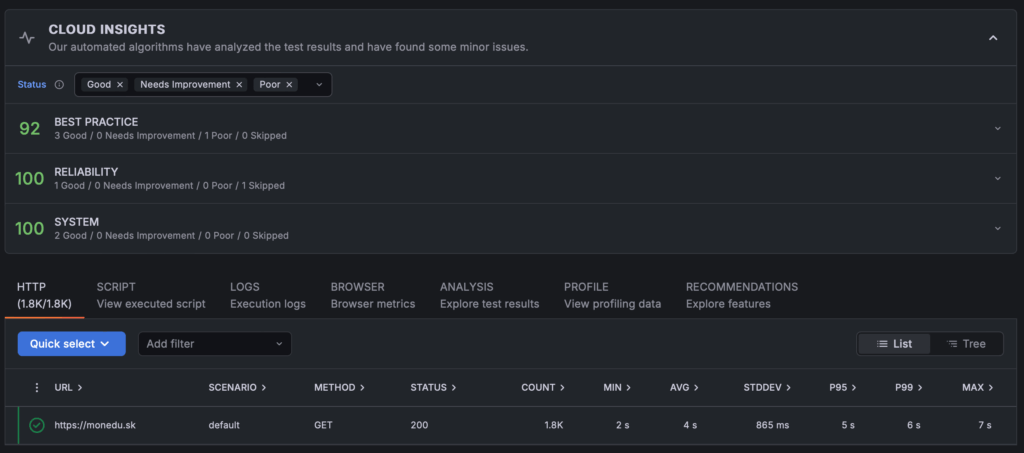
Task: Click the GET method cell
Action: [x=323, y=426]
